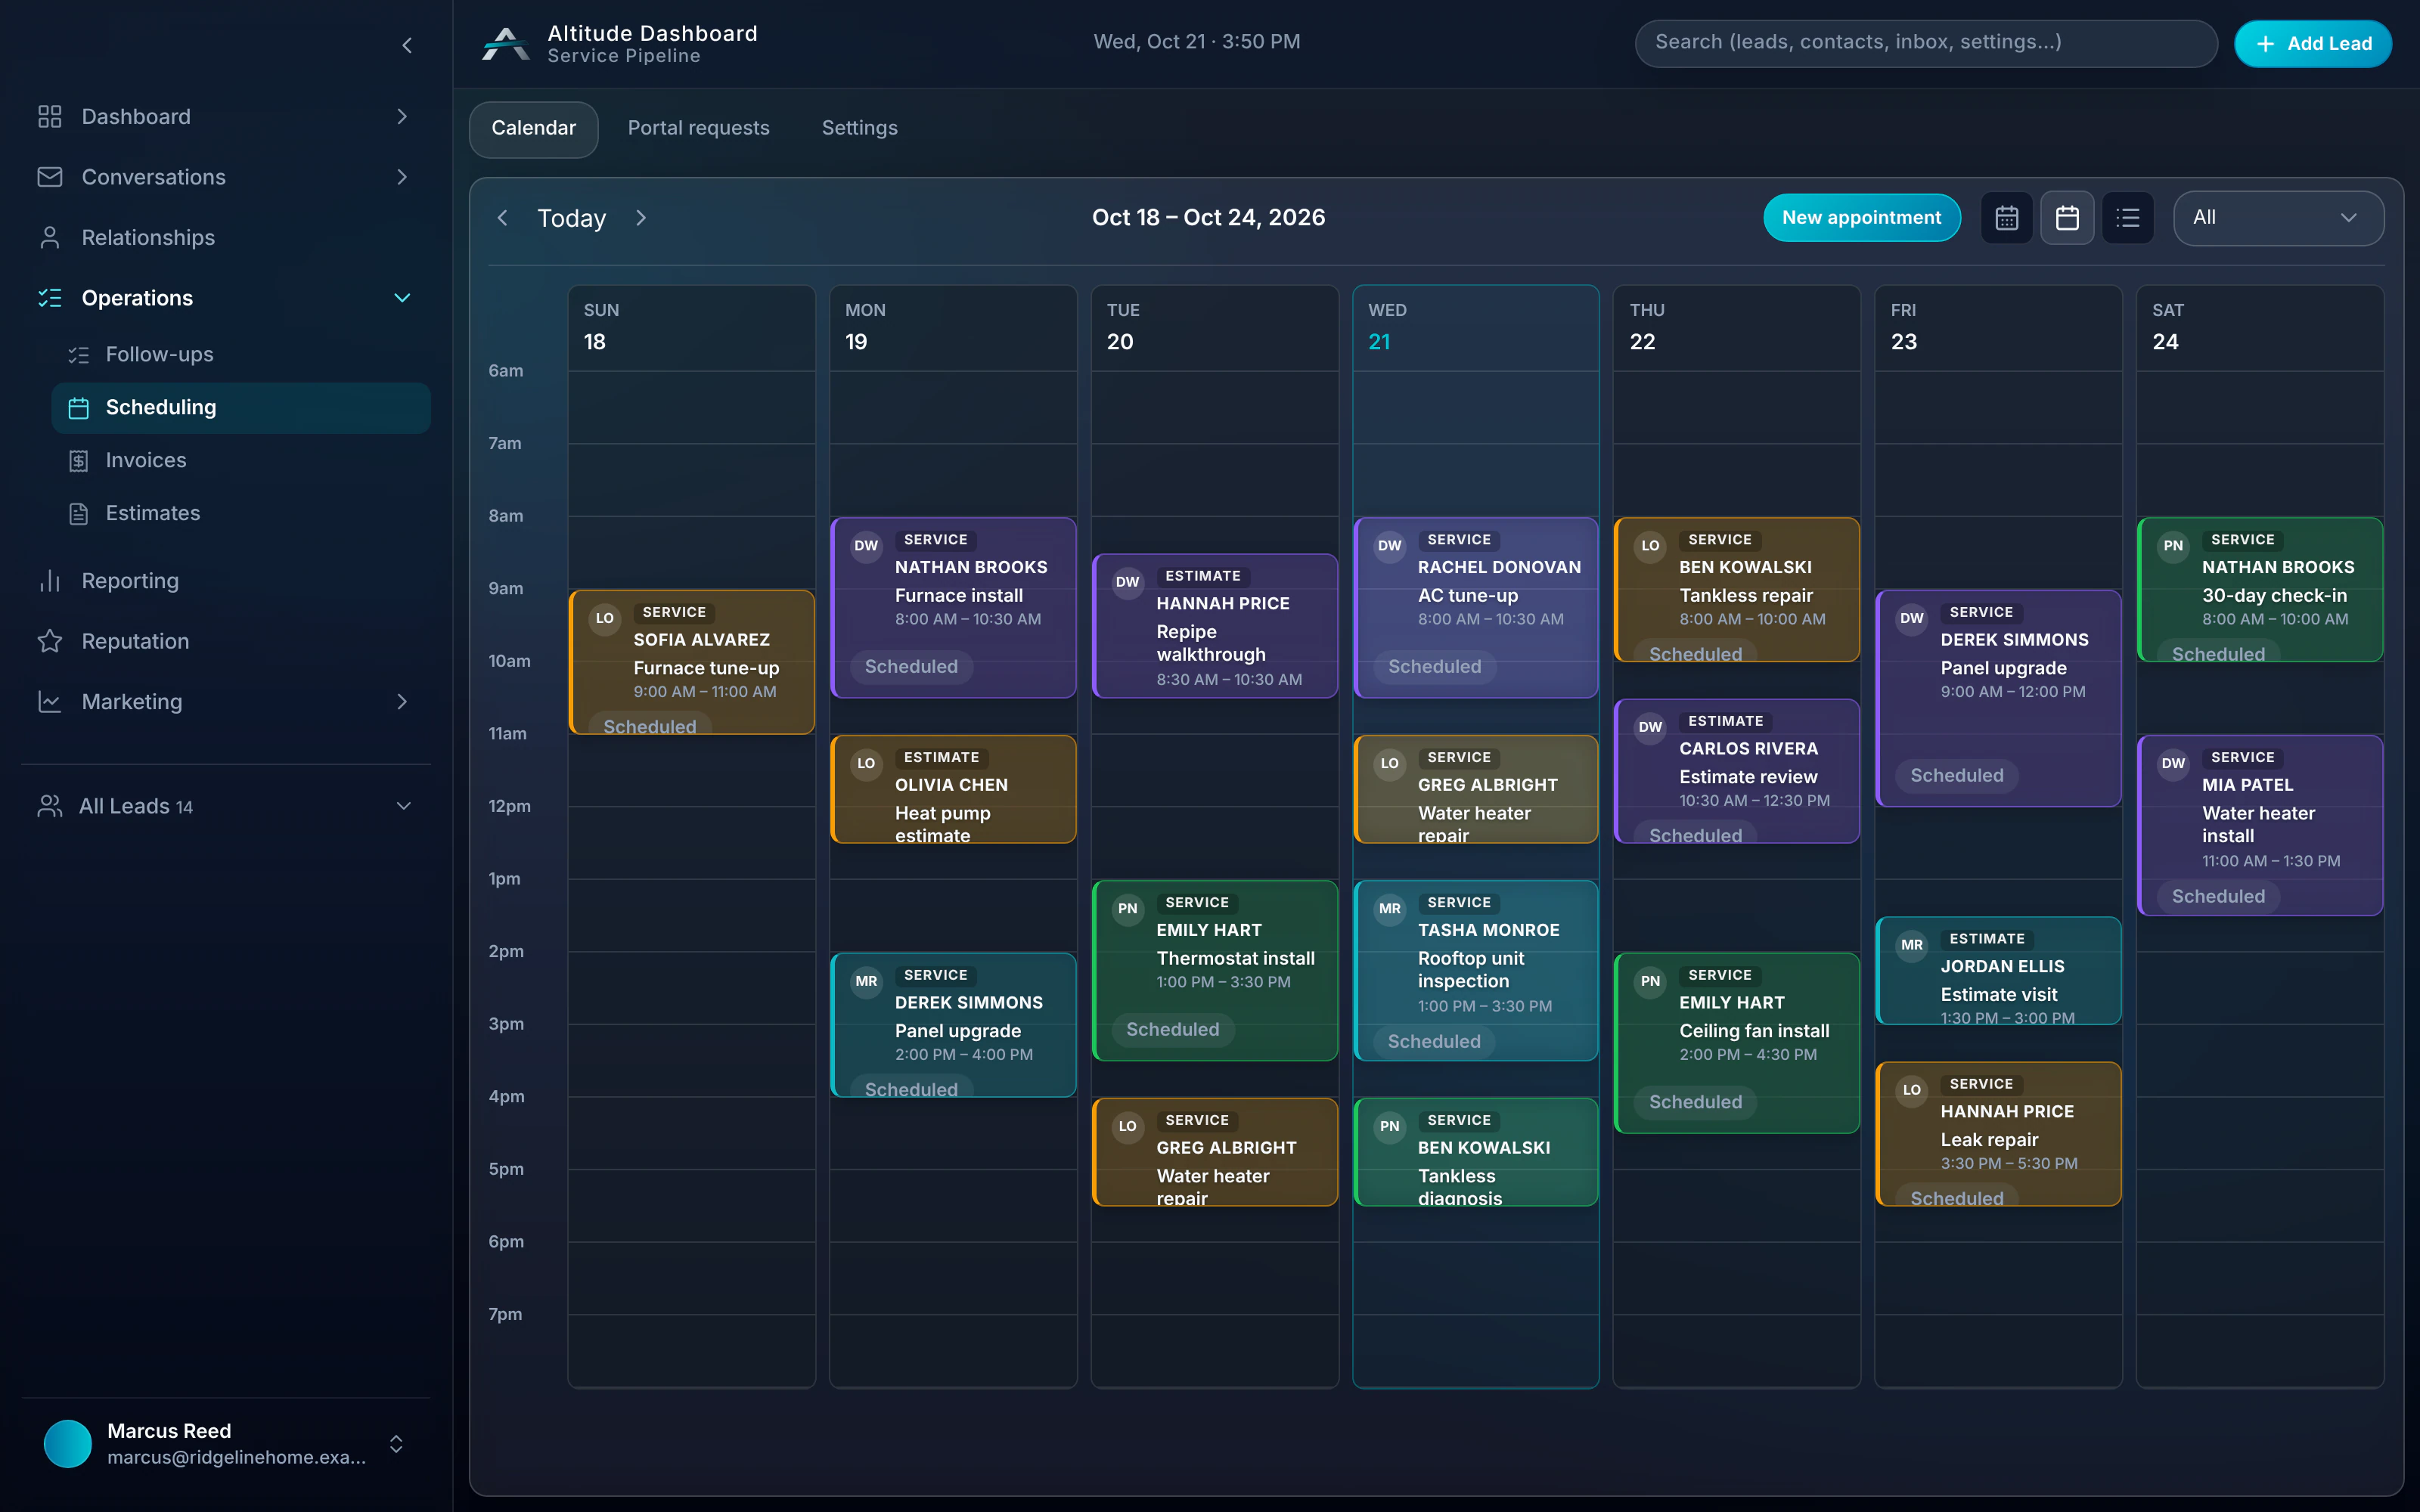Image resolution: width=2420 pixels, height=1512 pixels.
Task: Open the Mia Patel Water heater install appointment
Action: (x=2260, y=825)
